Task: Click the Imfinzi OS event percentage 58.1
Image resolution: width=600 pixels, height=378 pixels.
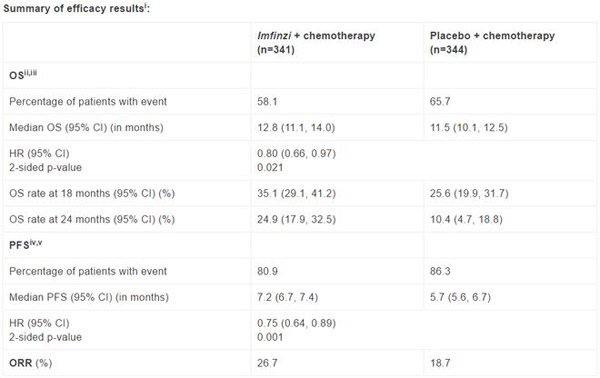Action: [x=267, y=102]
